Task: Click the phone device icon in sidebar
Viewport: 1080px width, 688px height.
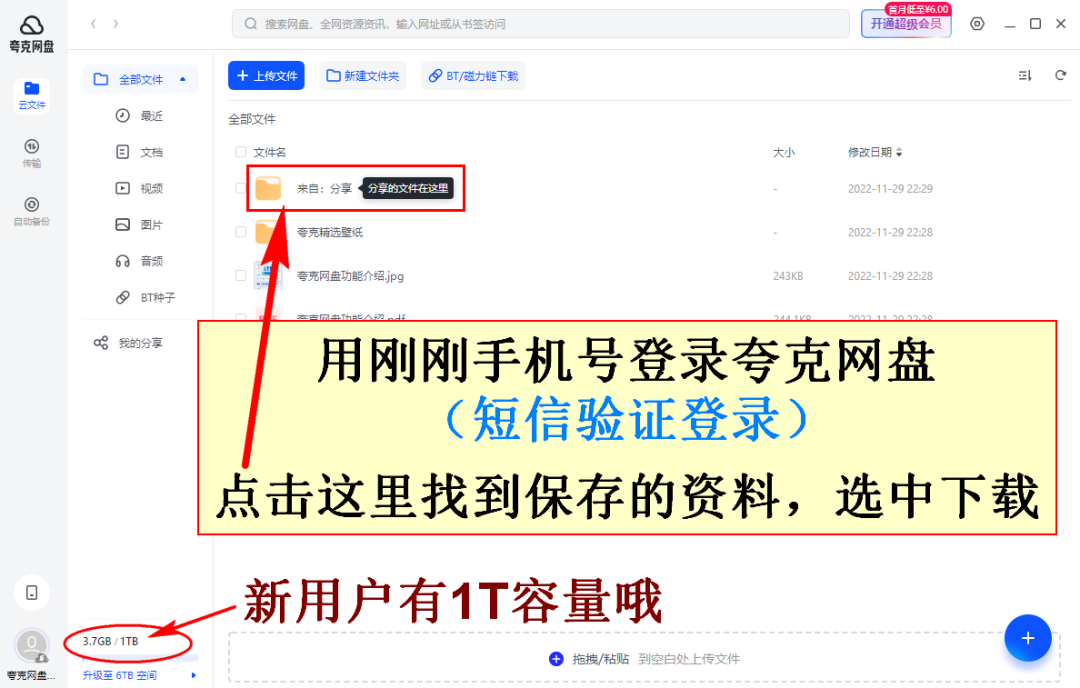Action: pos(32,593)
